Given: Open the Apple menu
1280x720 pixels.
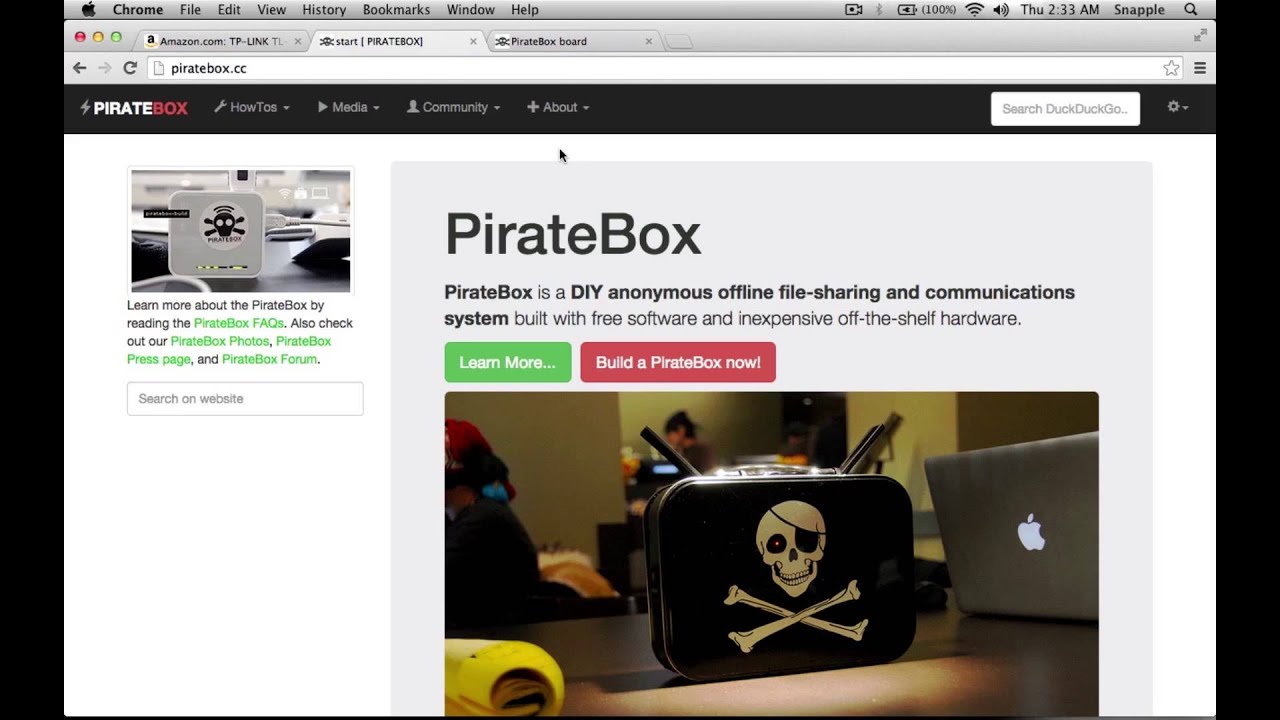Looking at the screenshot, I should (88, 9).
